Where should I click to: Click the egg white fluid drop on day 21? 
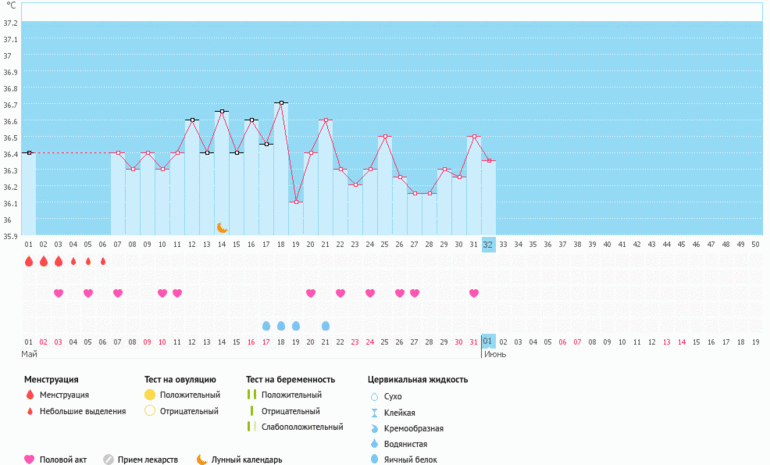tap(326, 326)
